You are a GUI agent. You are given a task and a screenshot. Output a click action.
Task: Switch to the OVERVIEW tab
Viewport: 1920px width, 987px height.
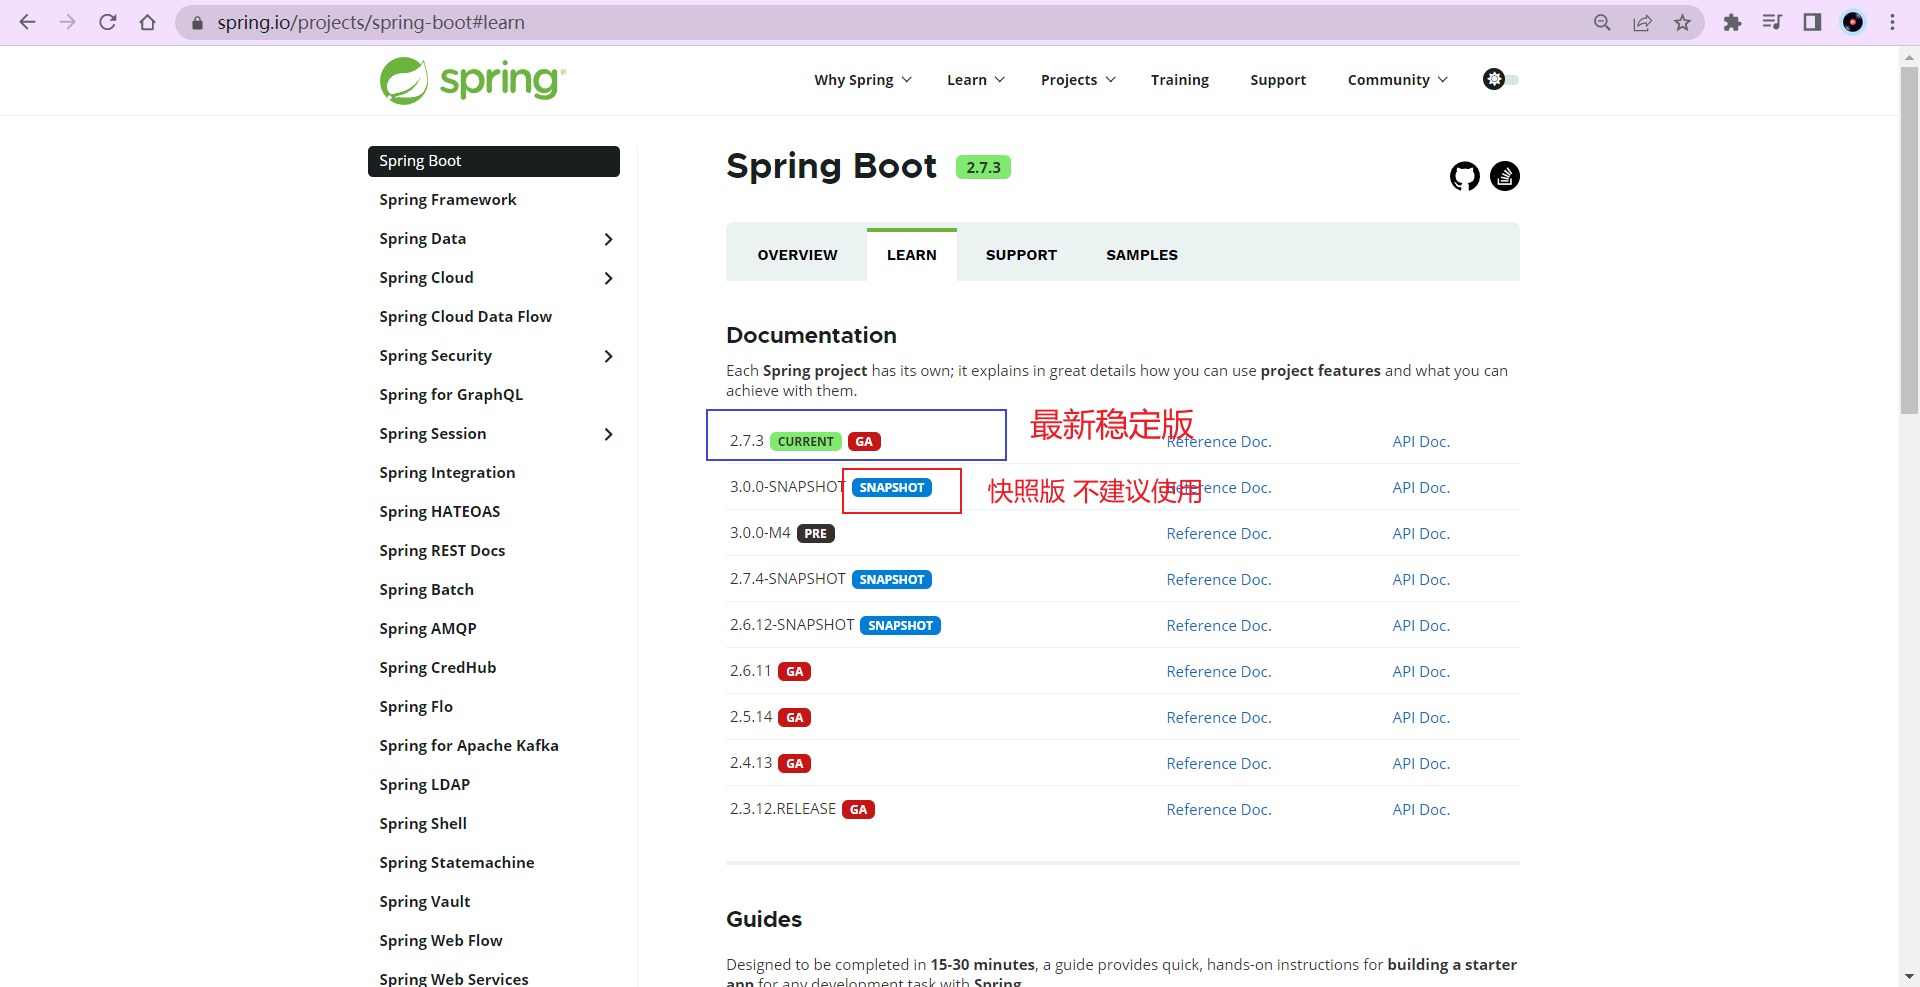[797, 255]
